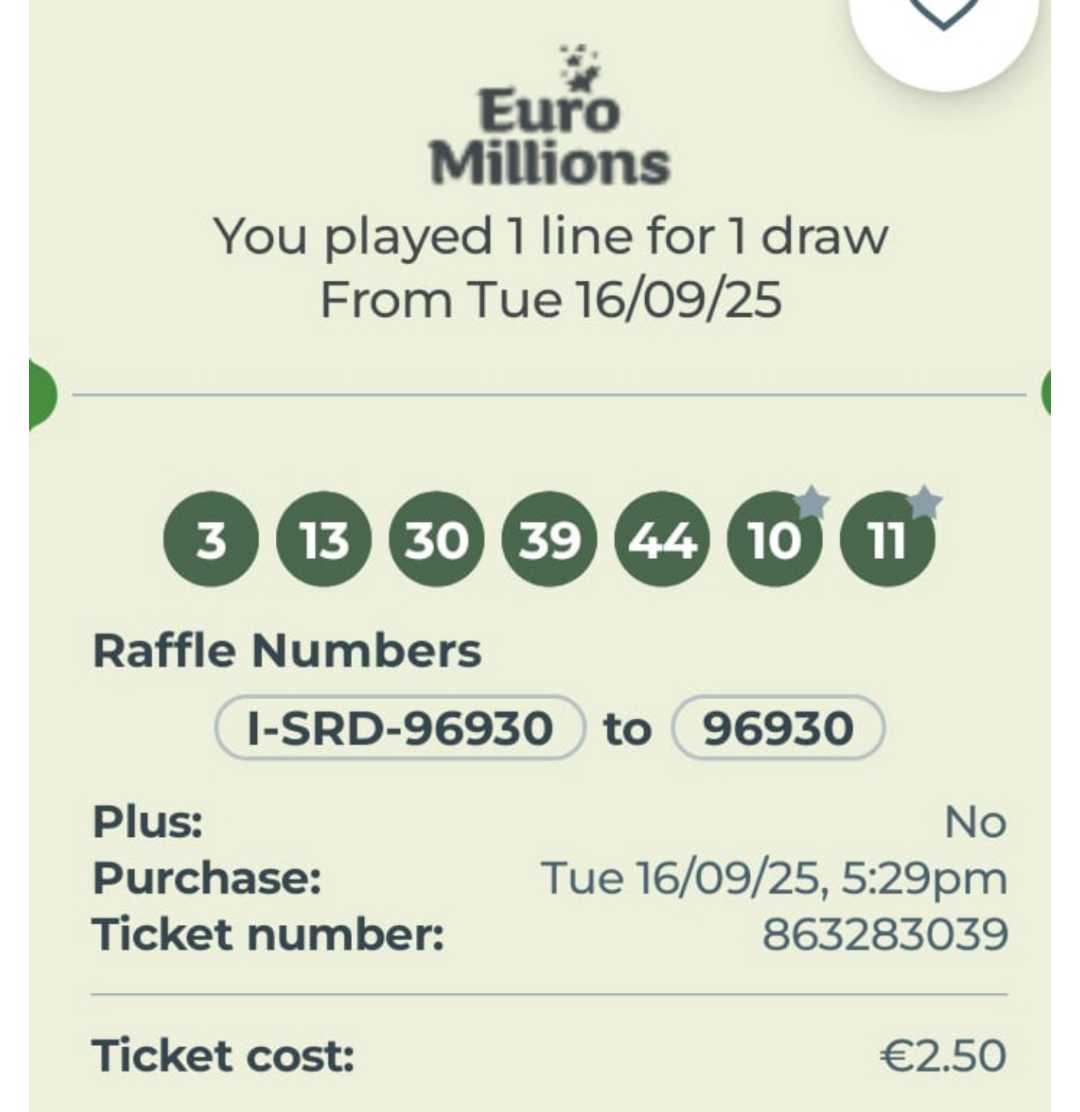
Task: Choose number ball 39
Action: [550, 540]
